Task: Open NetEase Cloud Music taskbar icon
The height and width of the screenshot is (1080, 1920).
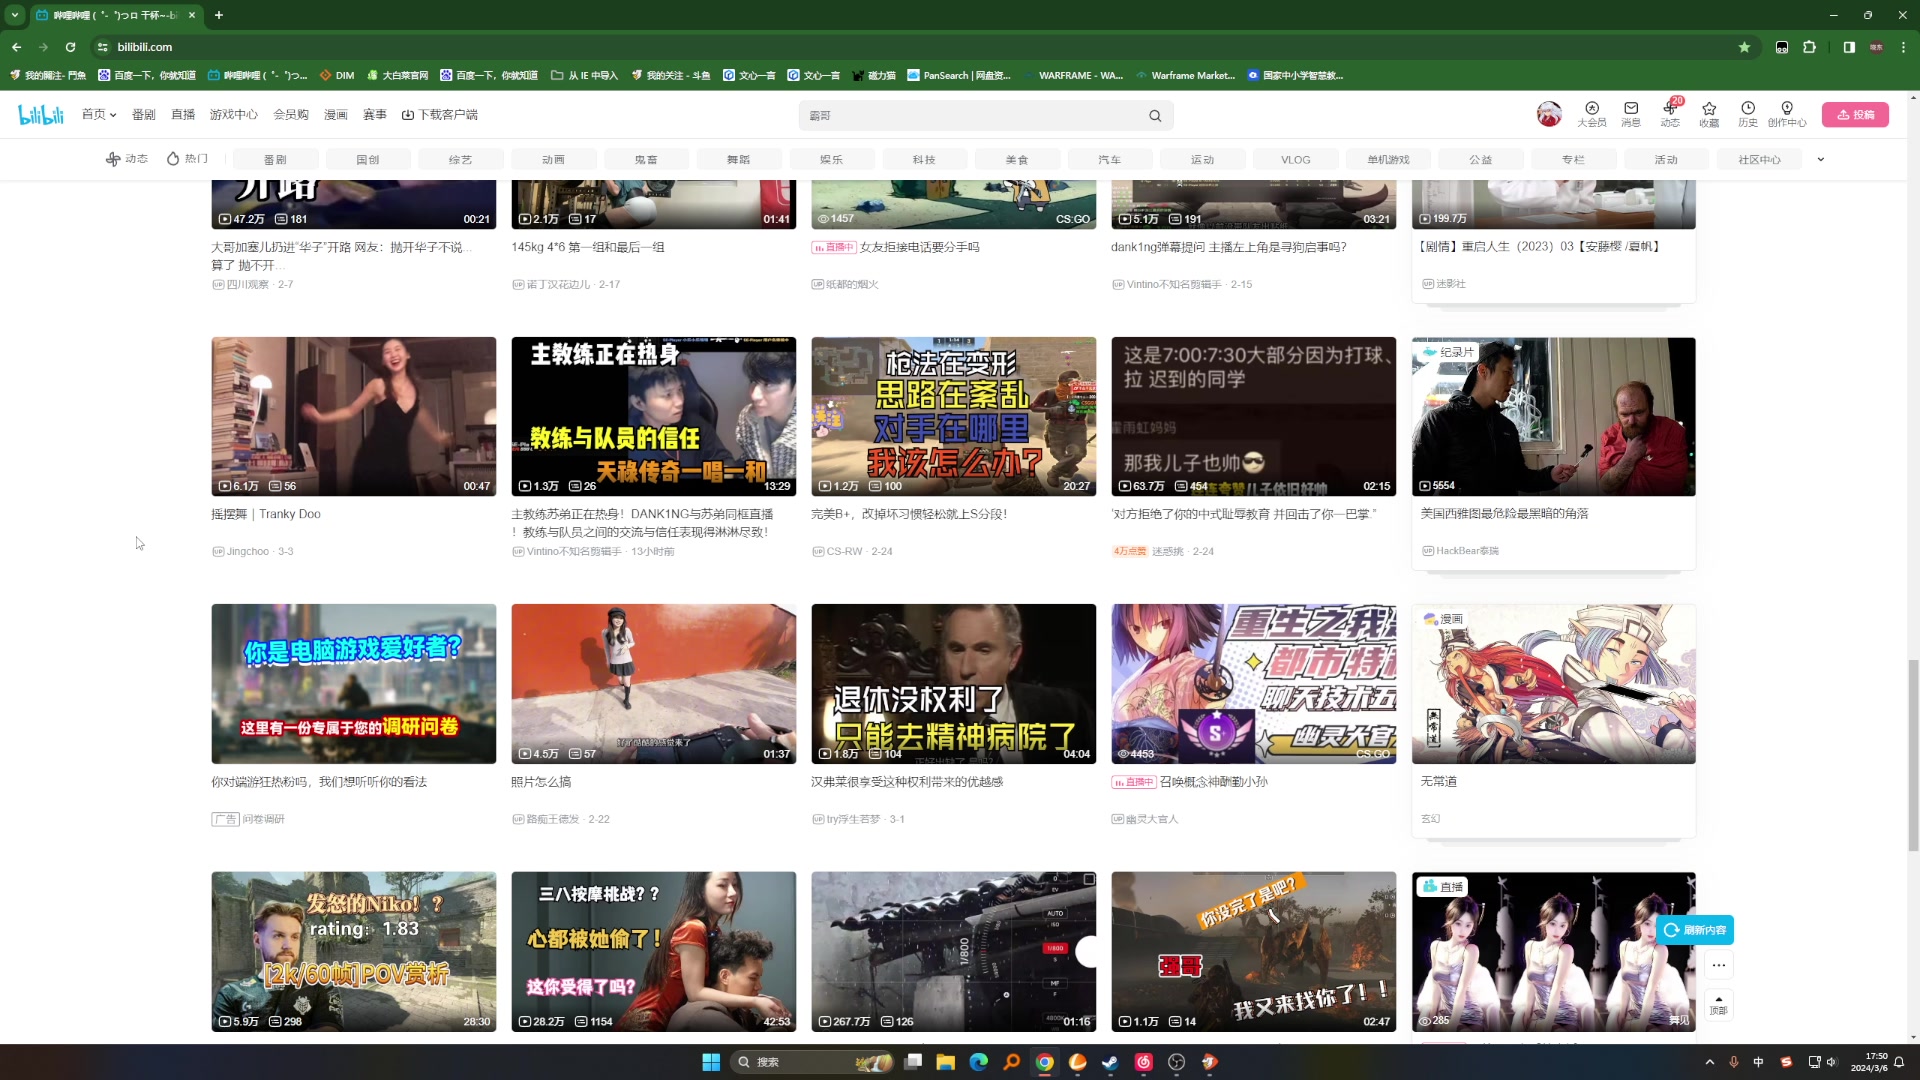Action: coord(1143,1062)
